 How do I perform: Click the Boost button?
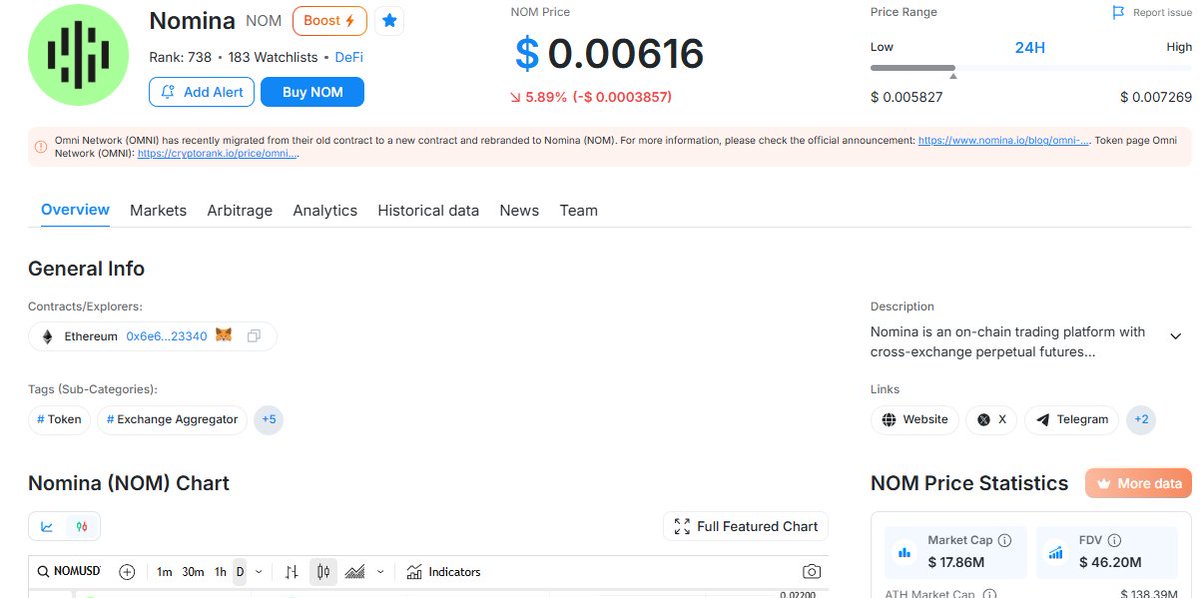point(329,20)
